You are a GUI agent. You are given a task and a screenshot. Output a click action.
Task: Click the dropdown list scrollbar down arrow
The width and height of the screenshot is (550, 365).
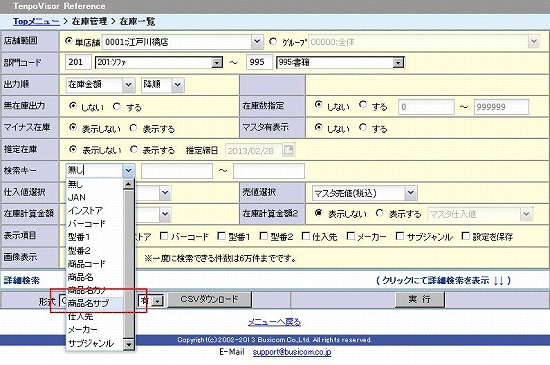129,345
